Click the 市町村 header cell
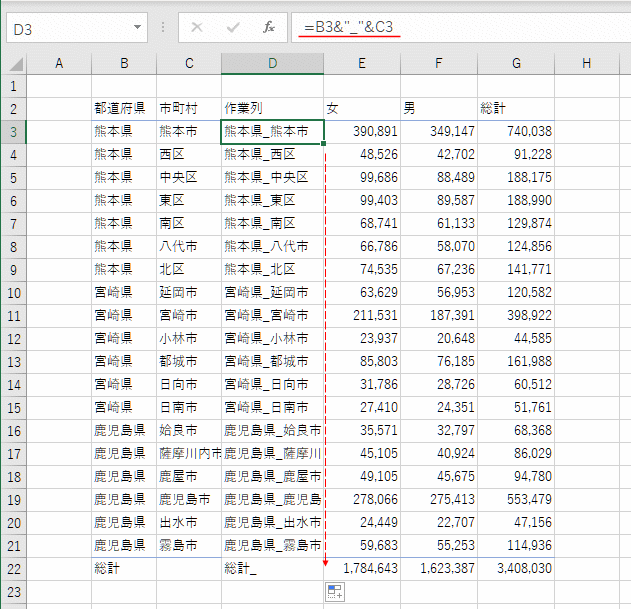This screenshot has width=631, height=609. (189, 109)
